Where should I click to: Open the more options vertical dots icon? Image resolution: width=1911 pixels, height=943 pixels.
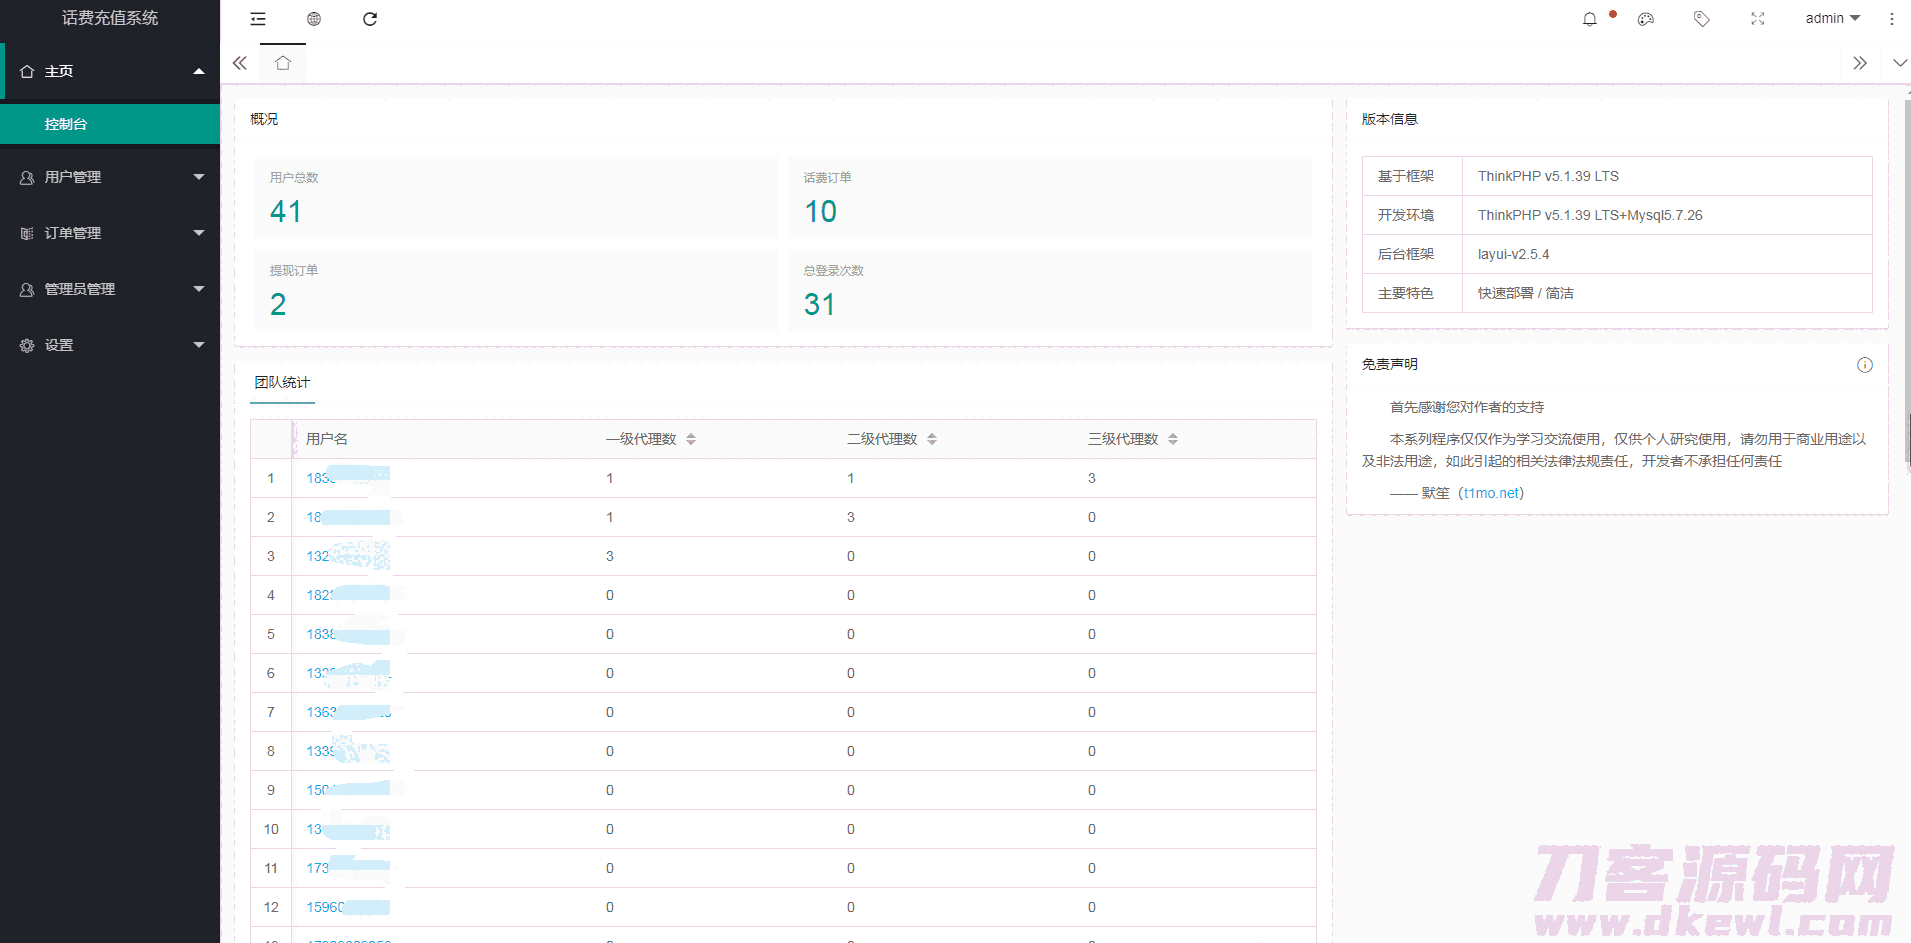(x=1891, y=19)
